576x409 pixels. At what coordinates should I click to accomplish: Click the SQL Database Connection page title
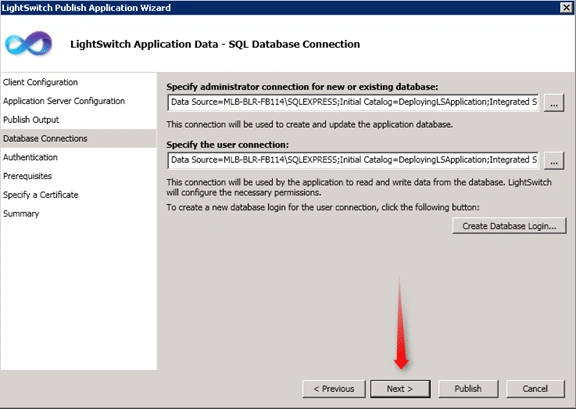pos(215,44)
